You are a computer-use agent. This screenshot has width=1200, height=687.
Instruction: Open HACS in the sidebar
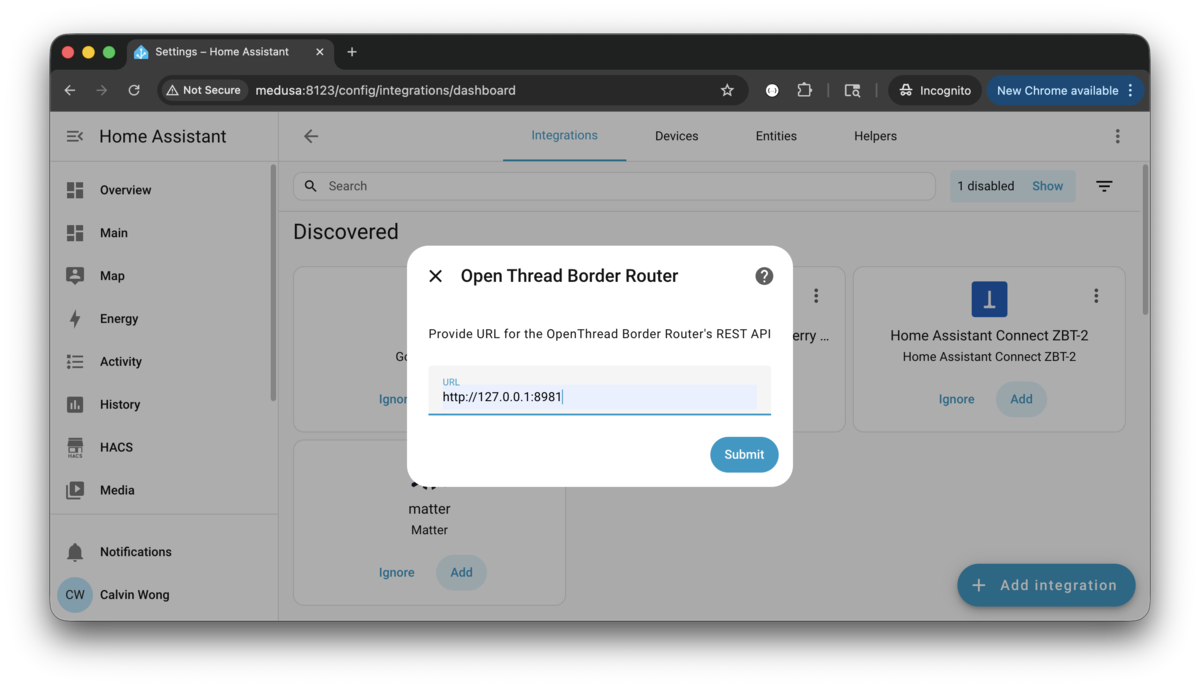pyautogui.click(x=116, y=447)
